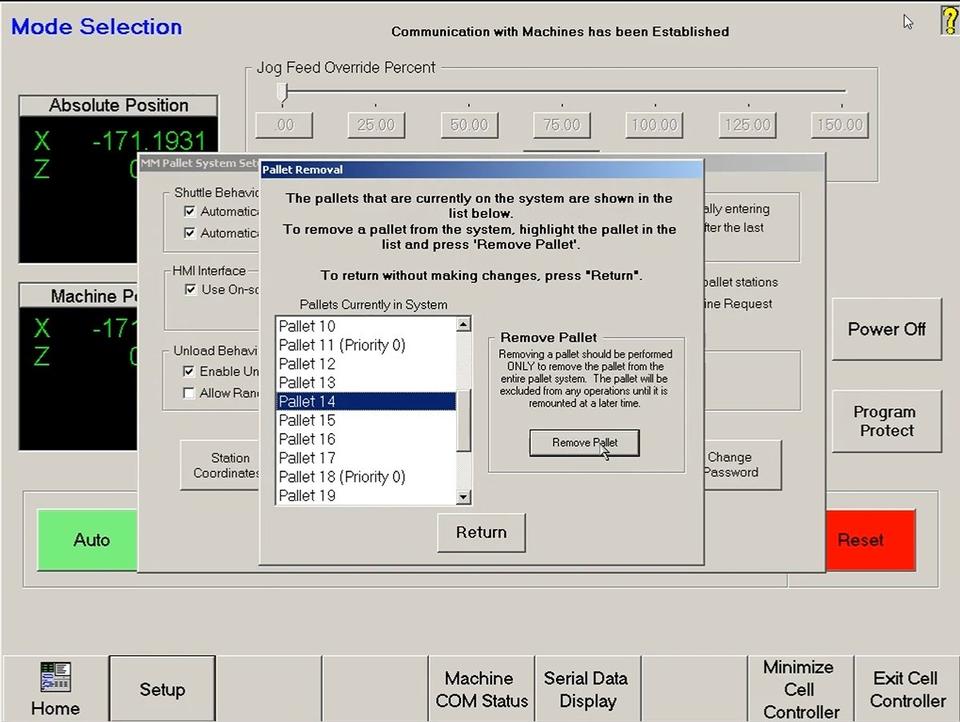Set jog feed override to 150.00
Viewport: 960px width, 722px height.
click(839, 125)
